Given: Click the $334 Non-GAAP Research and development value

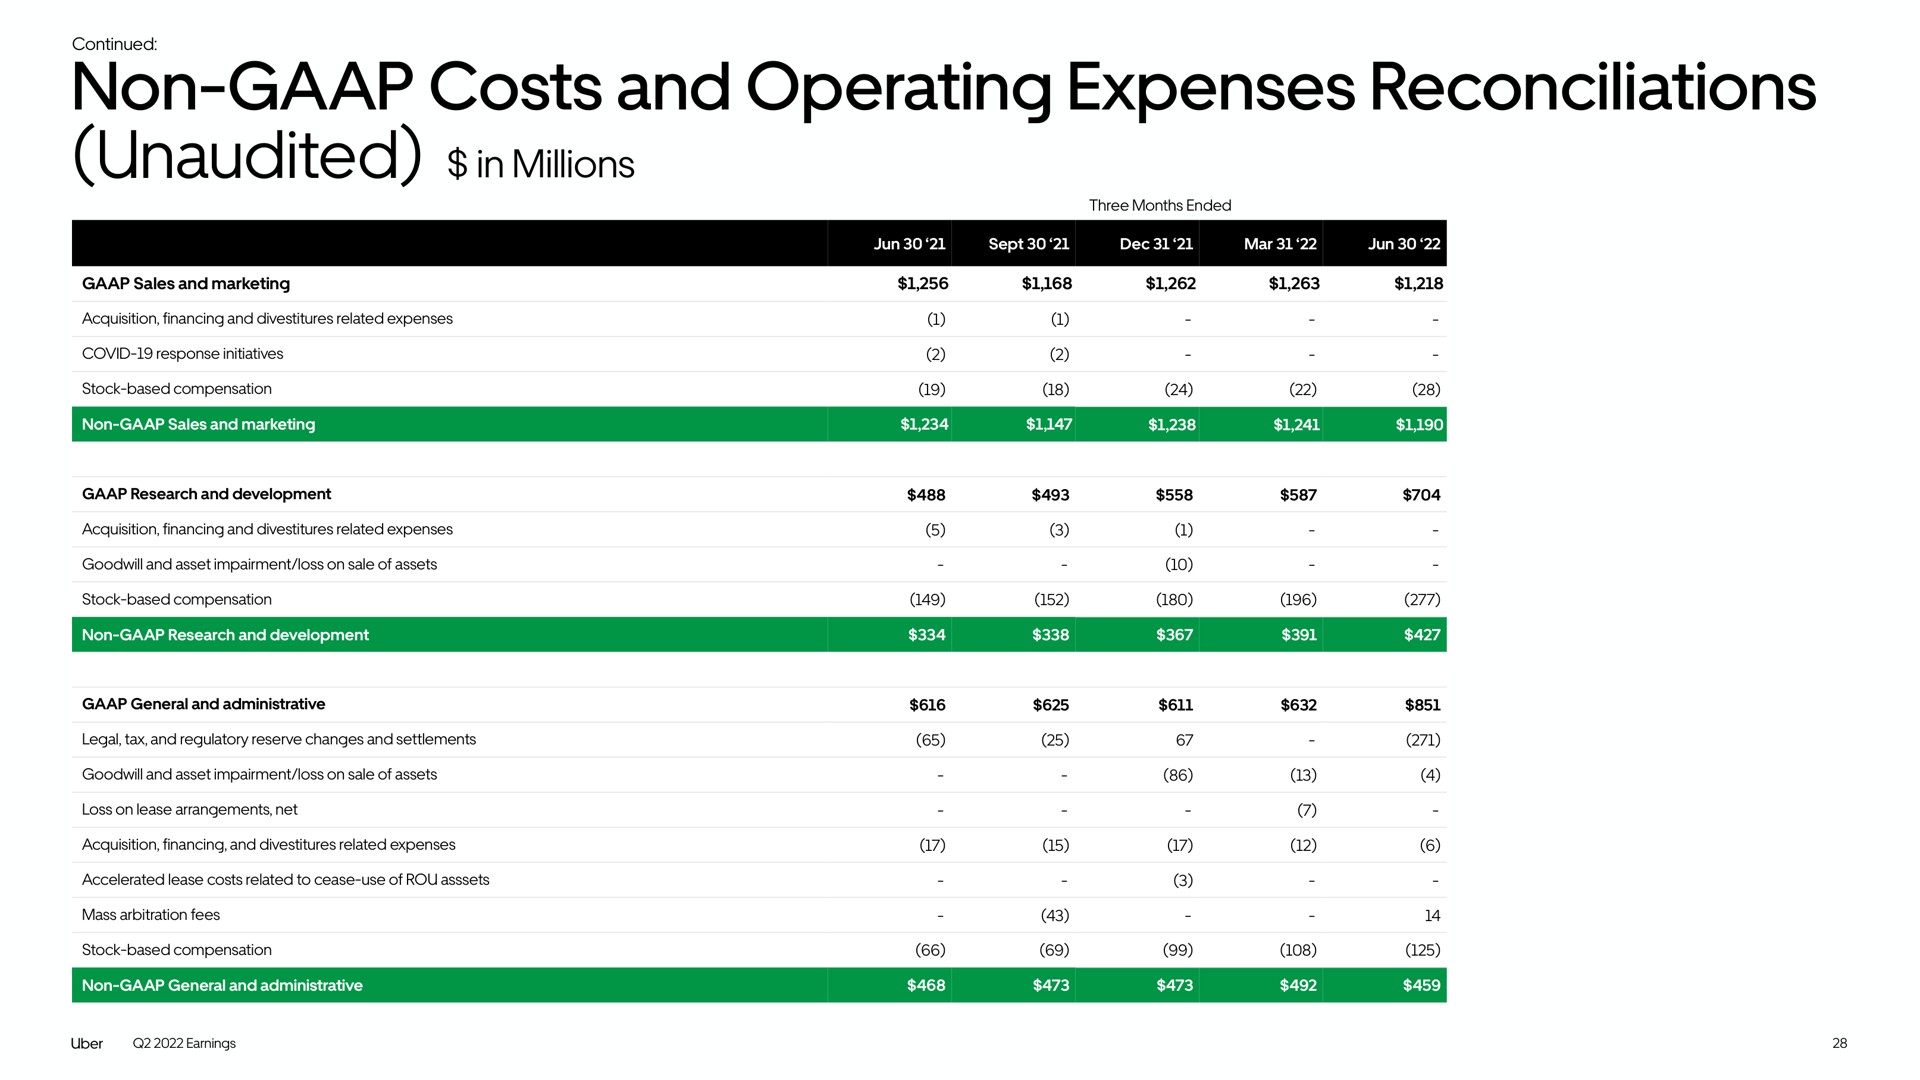Looking at the screenshot, I should pyautogui.click(x=926, y=635).
